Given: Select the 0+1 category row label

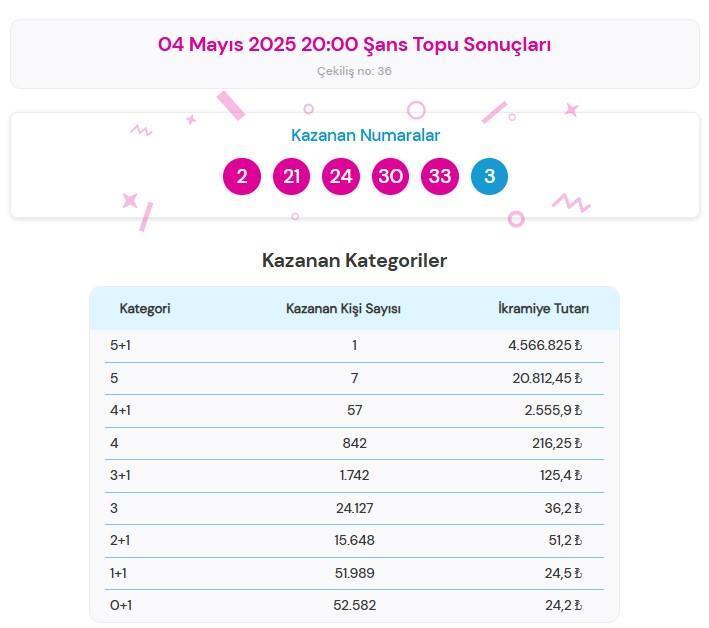Looking at the screenshot, I should pos(120,605).
